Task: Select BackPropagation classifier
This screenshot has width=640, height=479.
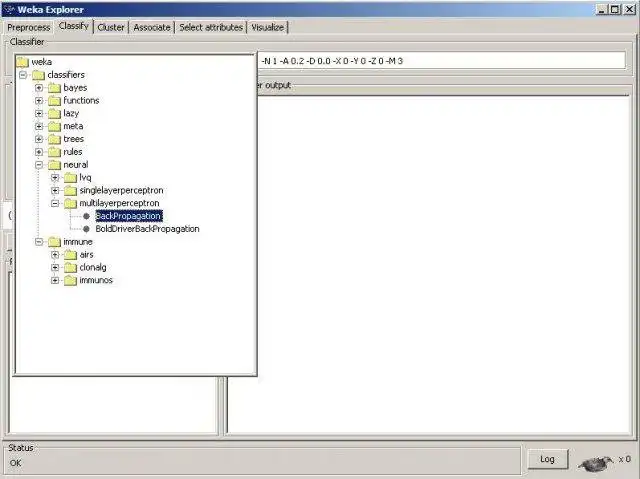Action: coord(129,216)
